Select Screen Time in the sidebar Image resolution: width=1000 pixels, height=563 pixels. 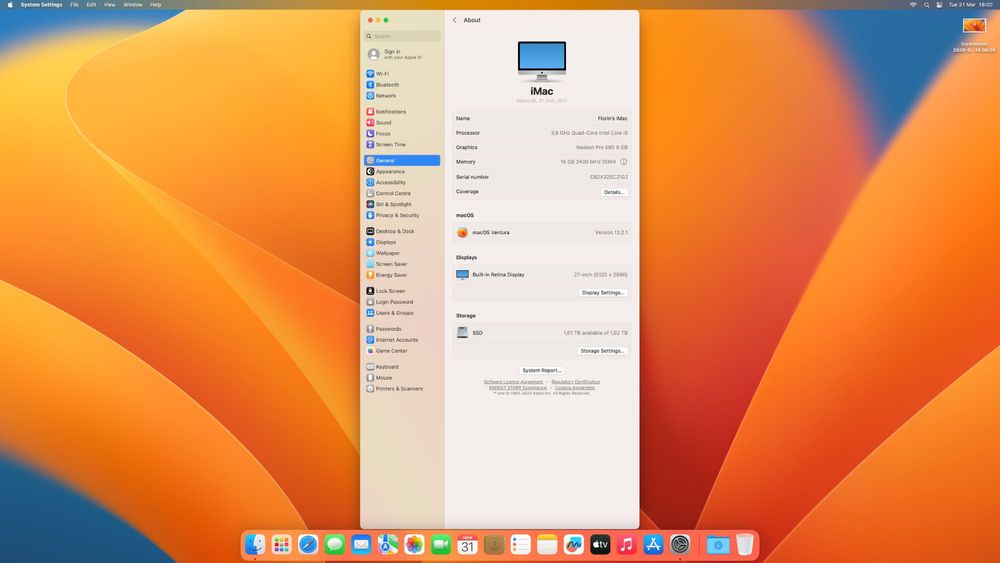(402, 145)
